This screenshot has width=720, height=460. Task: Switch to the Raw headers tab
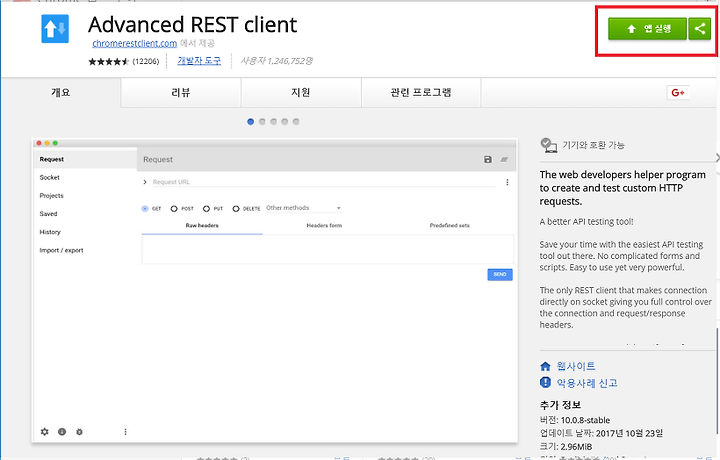click(x=202, y=225)
